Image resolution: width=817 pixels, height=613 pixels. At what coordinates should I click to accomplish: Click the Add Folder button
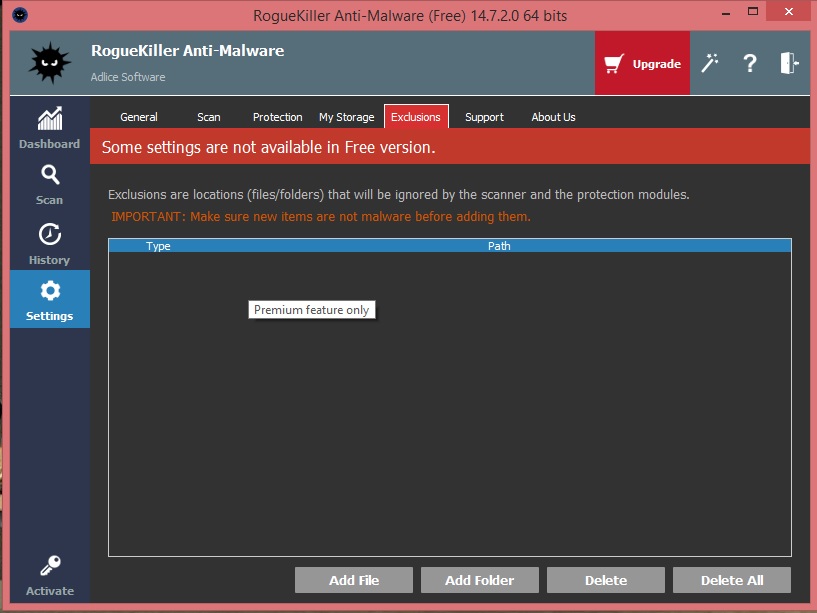click(x=479, y=580)
